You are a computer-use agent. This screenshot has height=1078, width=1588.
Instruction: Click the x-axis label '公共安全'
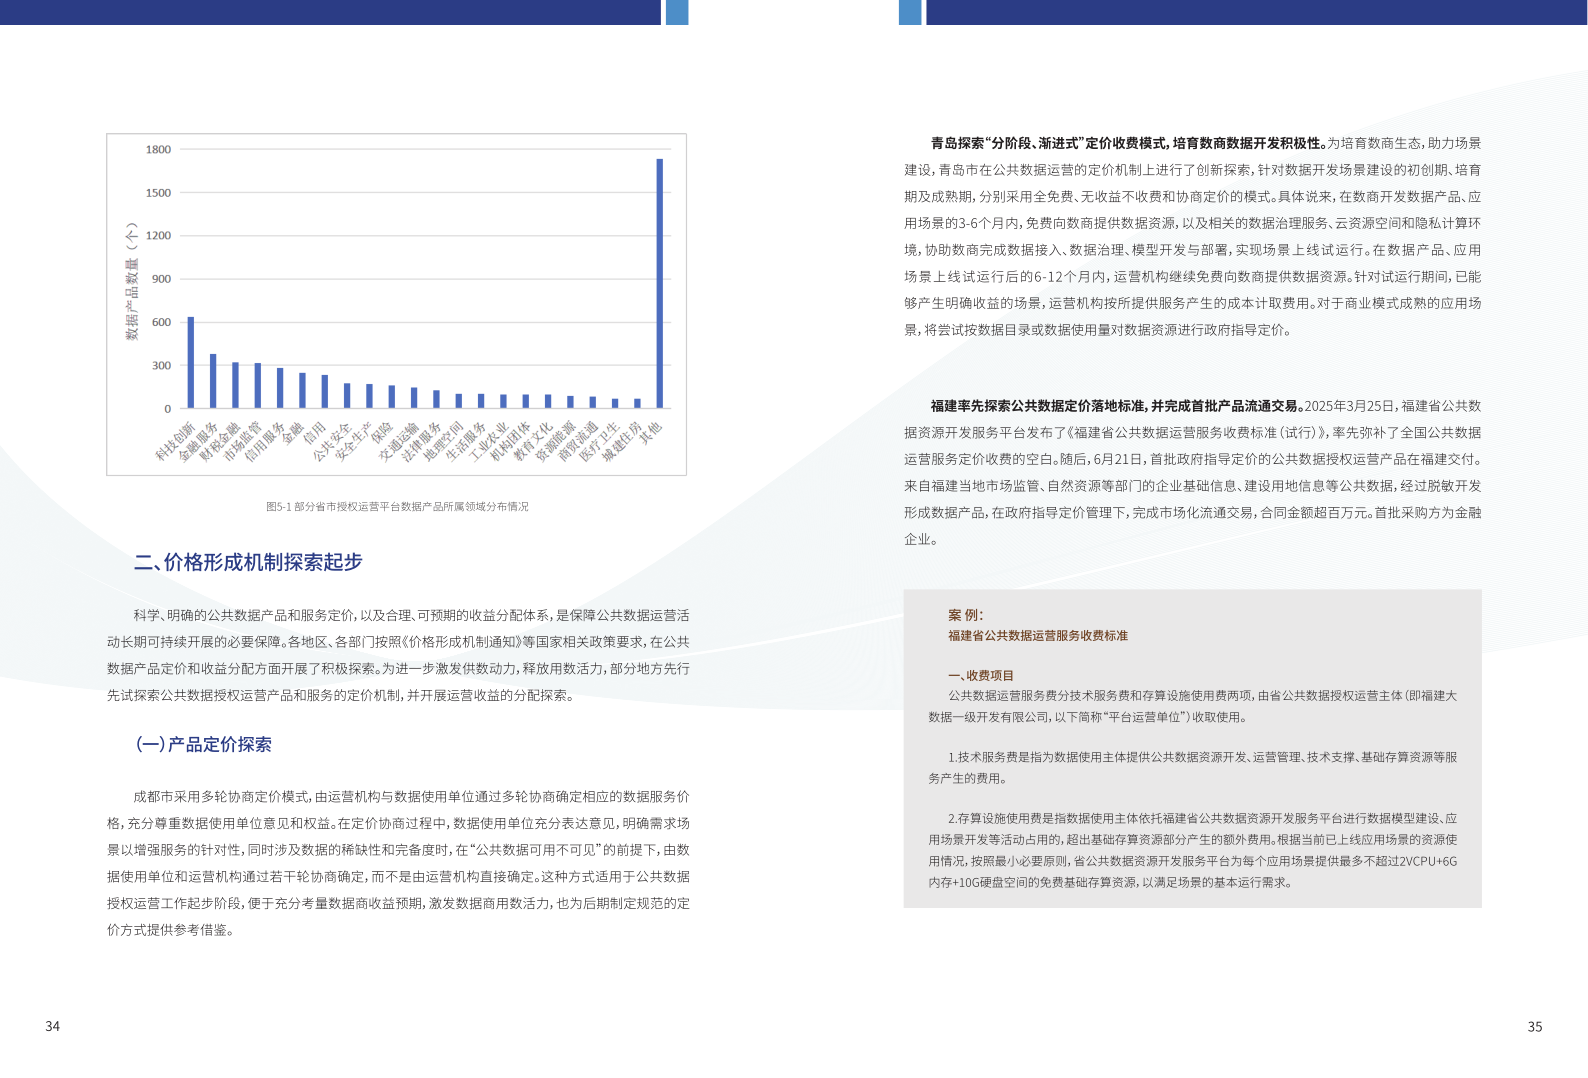pyautogui.click(x=332, y=441)
